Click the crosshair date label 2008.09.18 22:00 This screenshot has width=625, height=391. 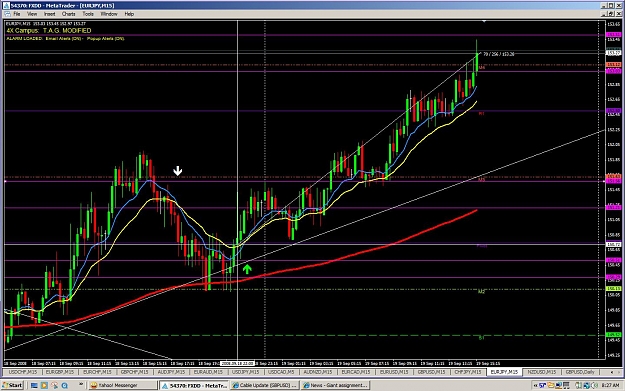[238, 363]
